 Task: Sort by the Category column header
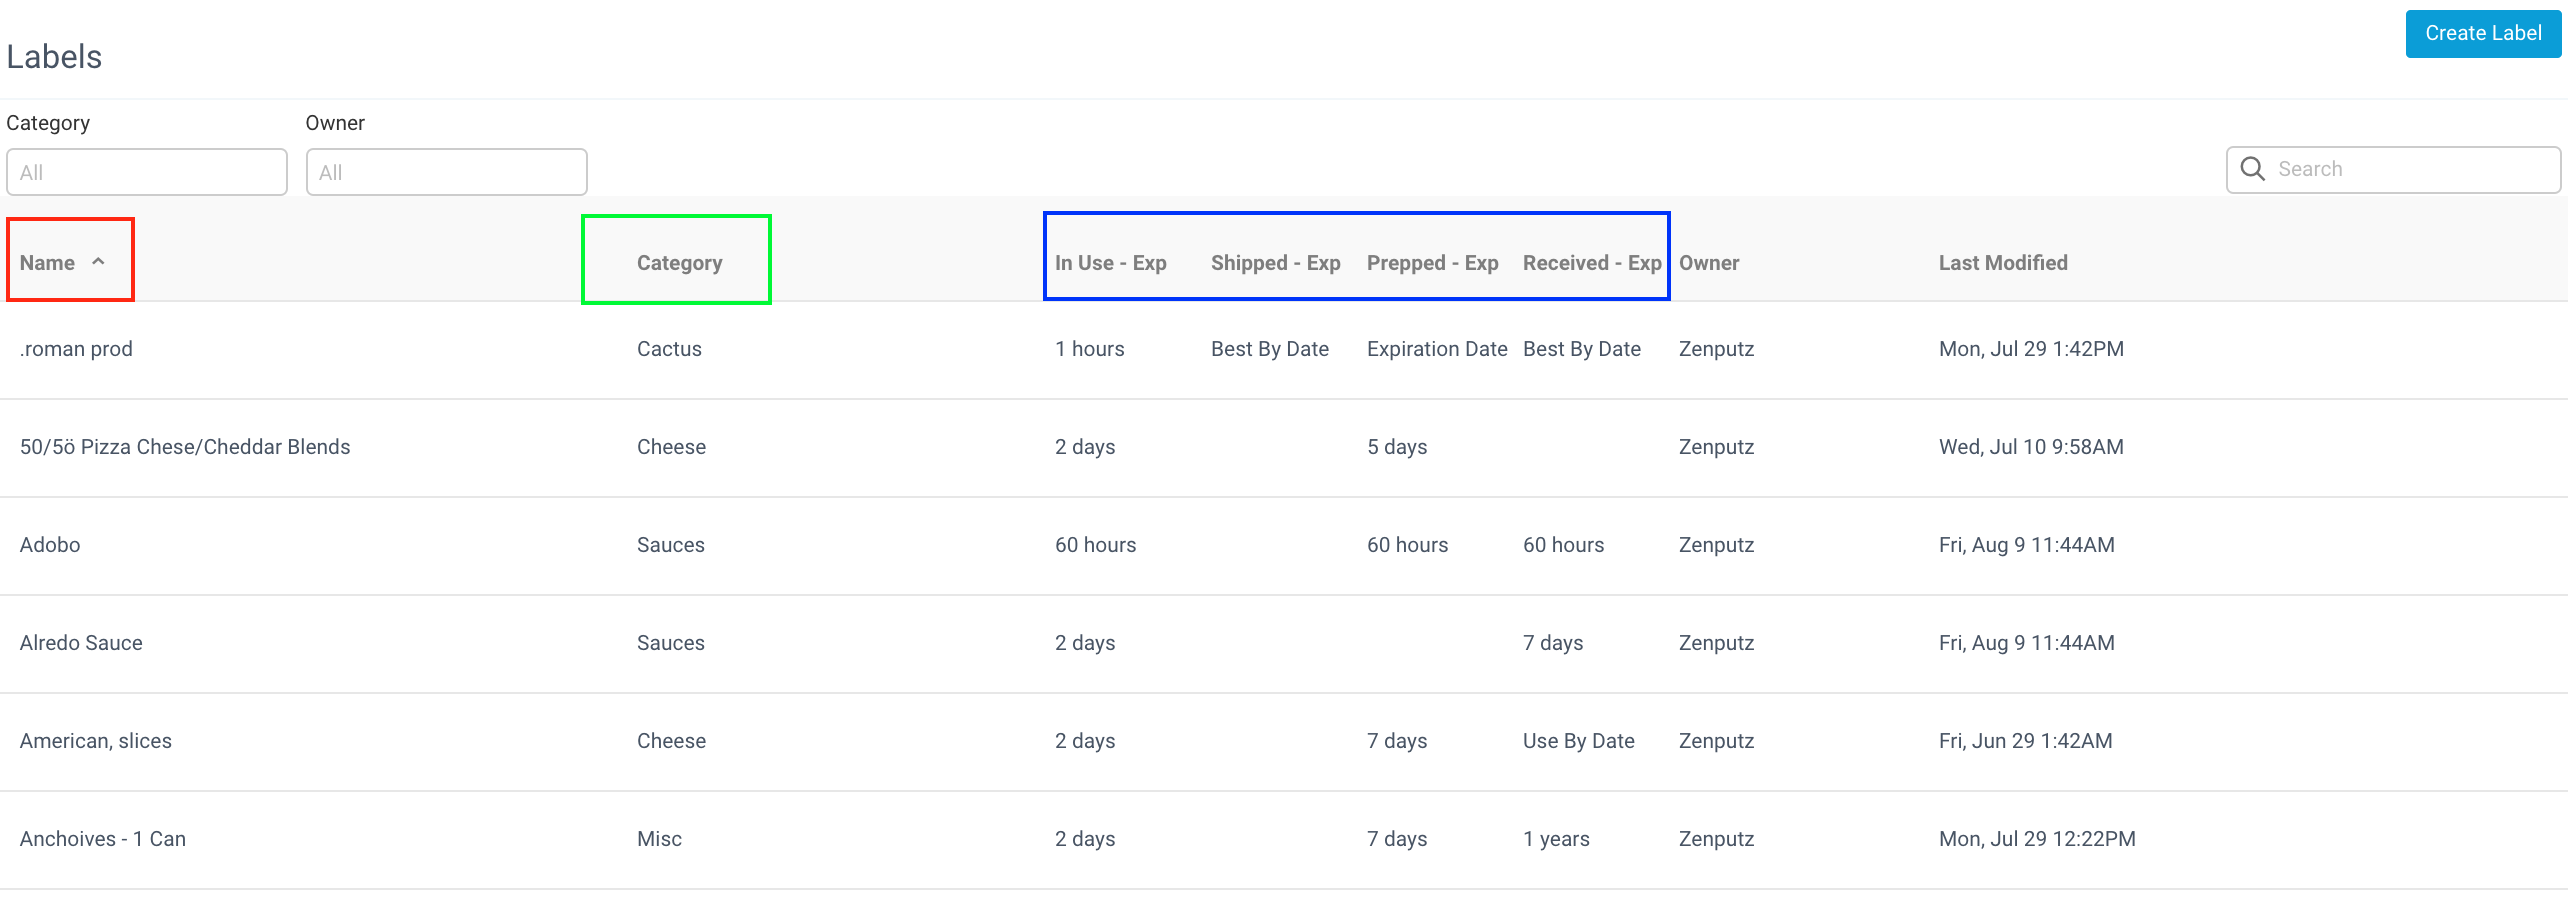[679, 263]
